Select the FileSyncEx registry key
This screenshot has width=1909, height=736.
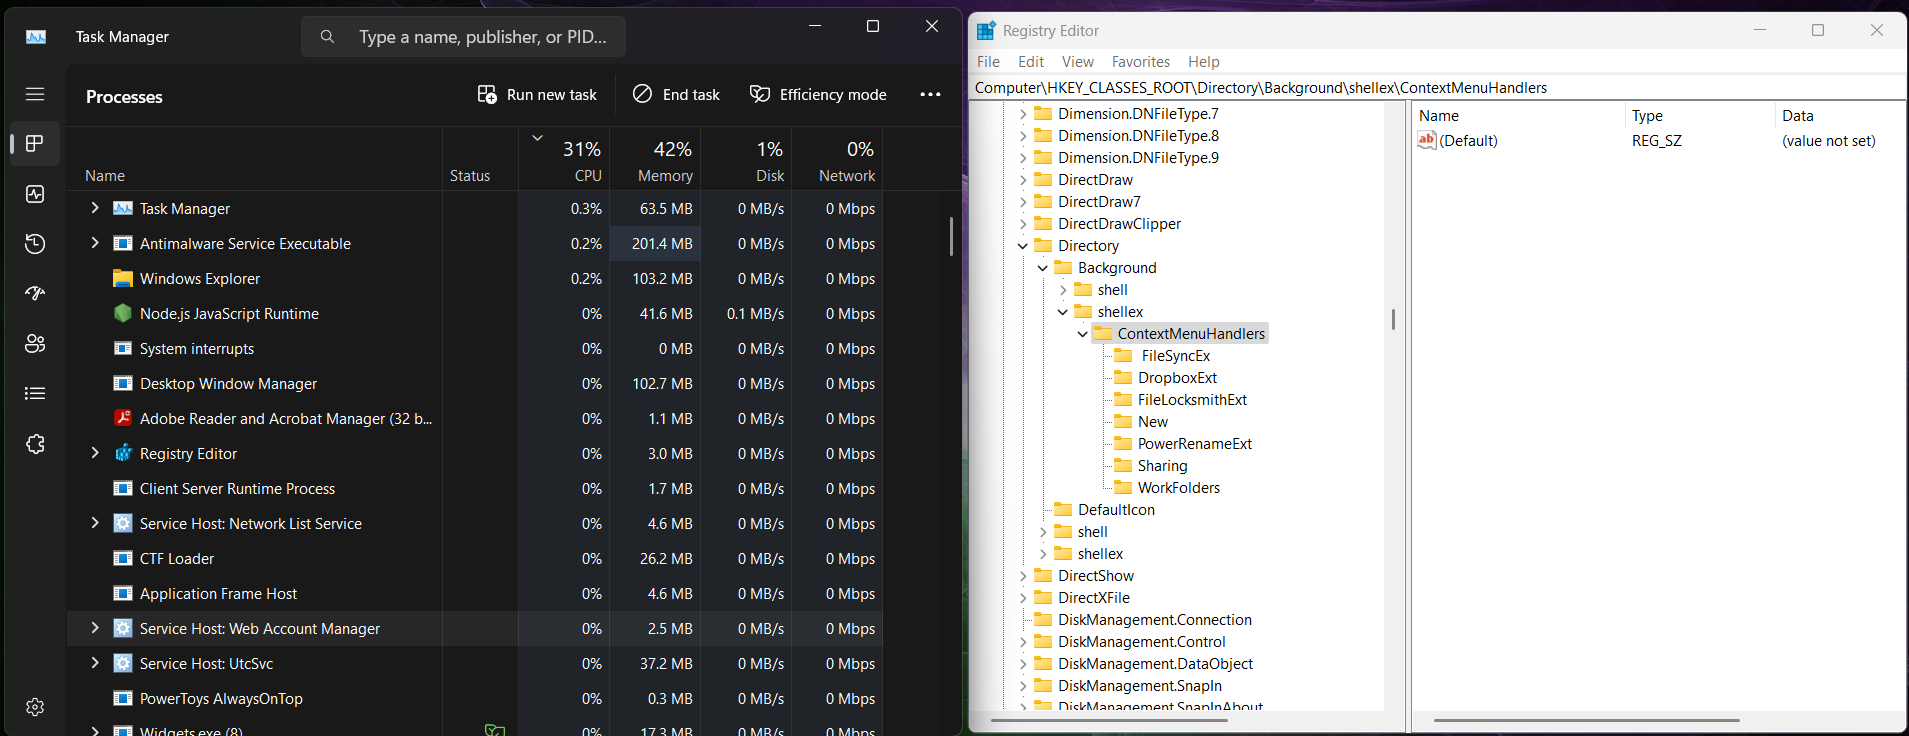point(1175,356)
